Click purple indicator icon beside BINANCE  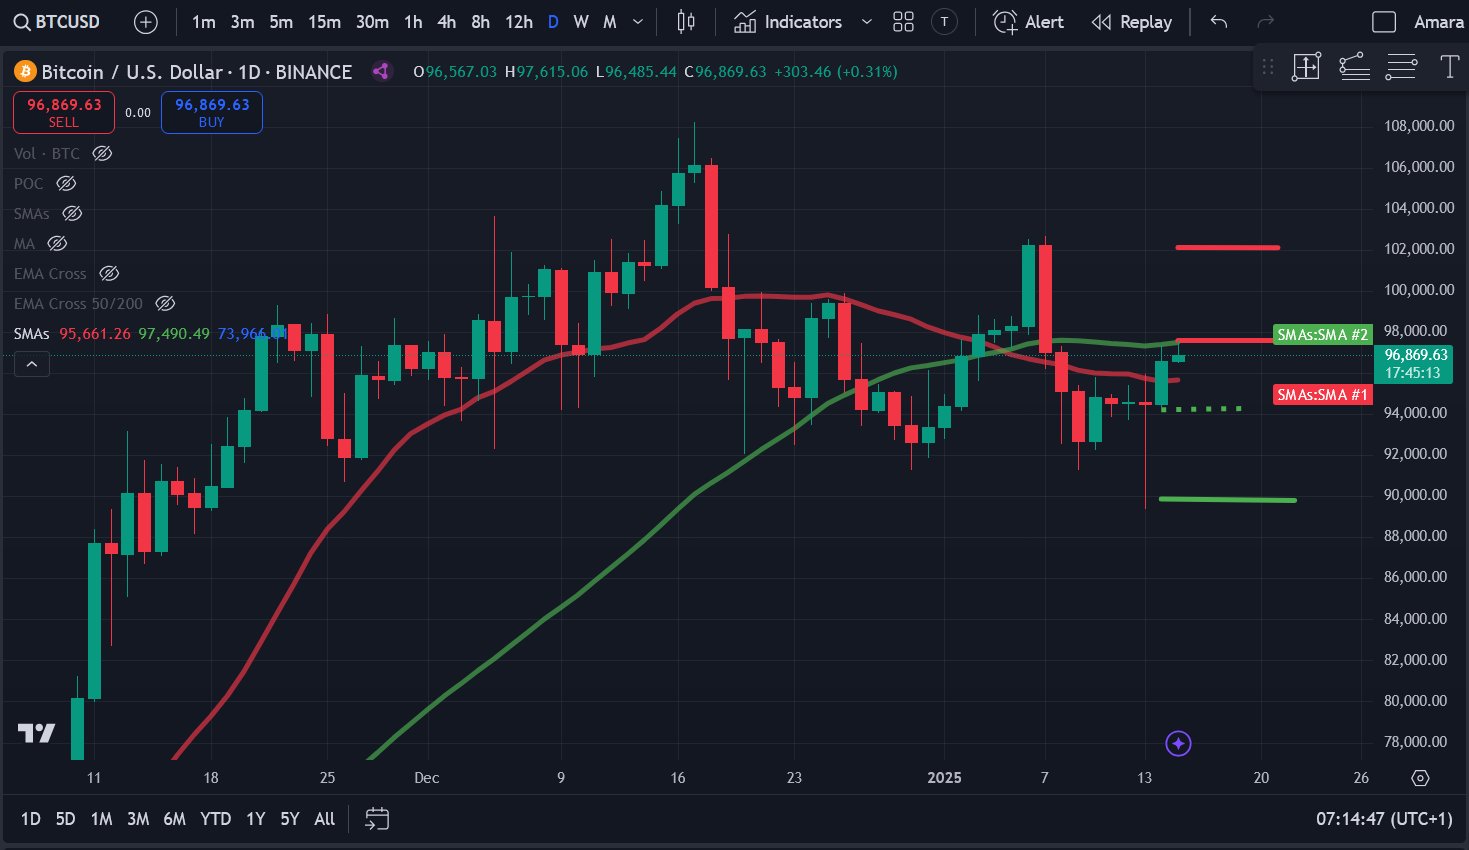(380, 71)
